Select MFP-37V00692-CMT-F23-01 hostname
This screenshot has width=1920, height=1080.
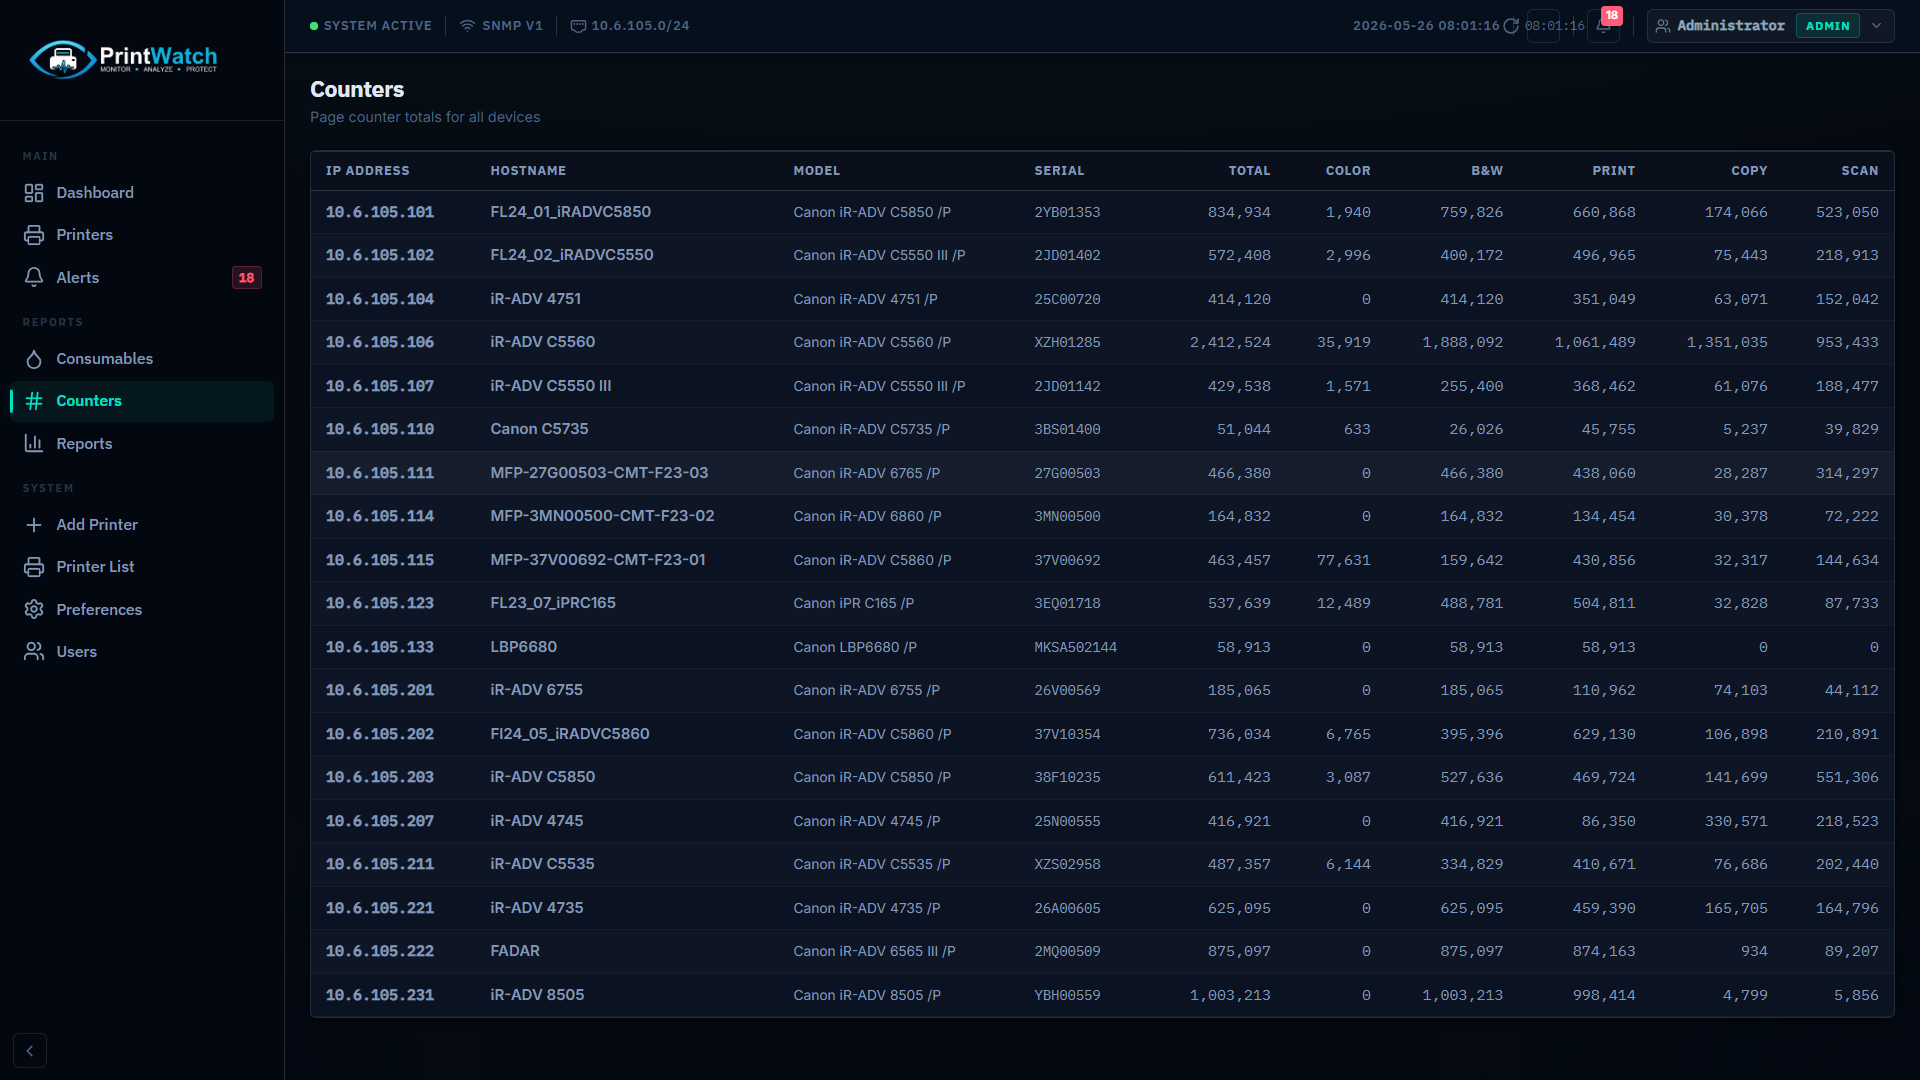pos(598,560)
